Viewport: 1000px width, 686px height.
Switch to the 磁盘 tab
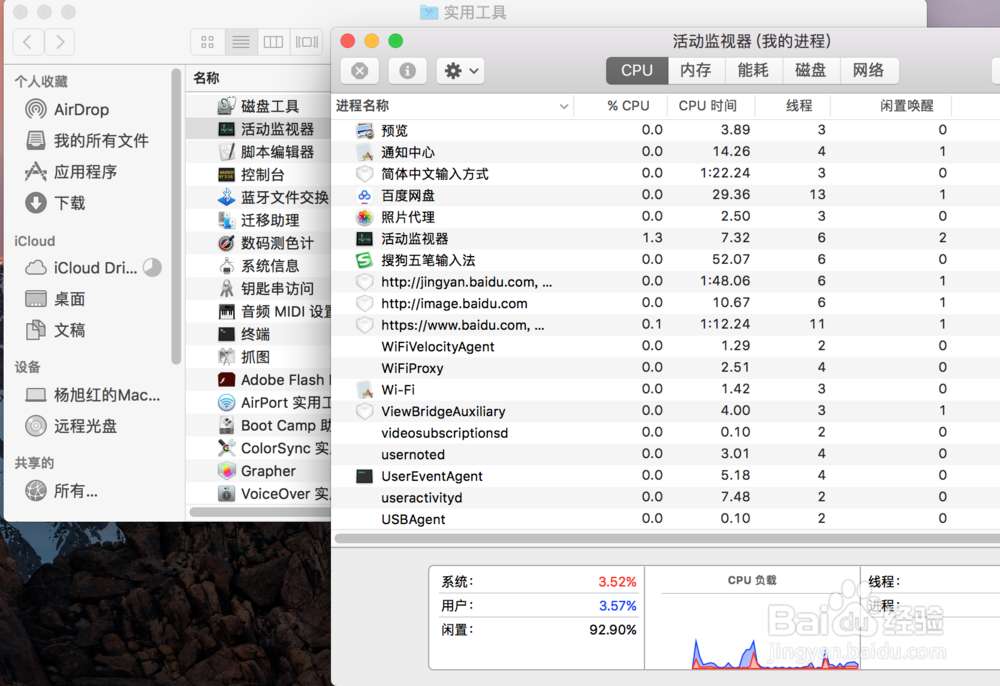tap(811, 70)
